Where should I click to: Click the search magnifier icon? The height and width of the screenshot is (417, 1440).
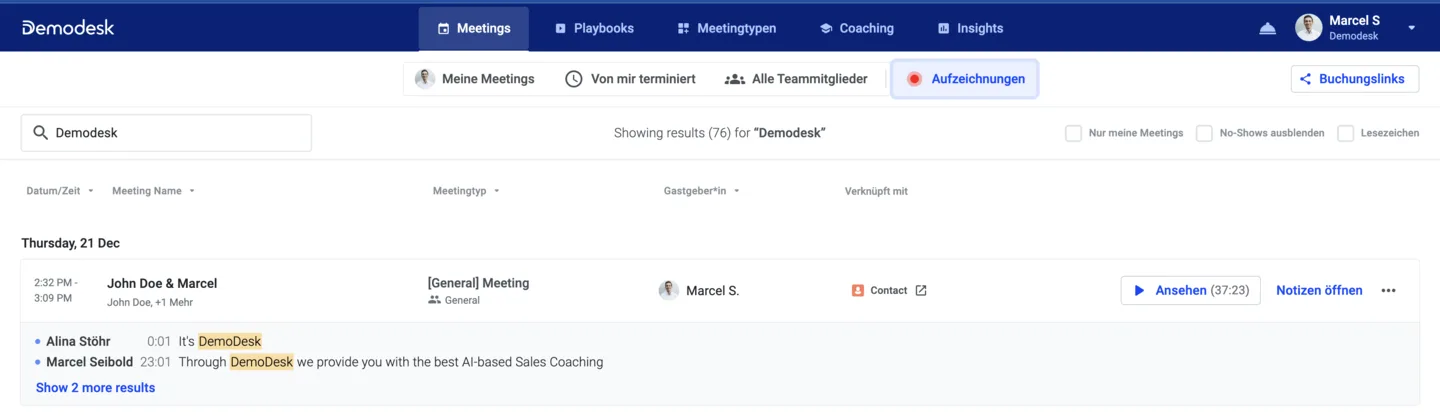(x=40, y=132)
